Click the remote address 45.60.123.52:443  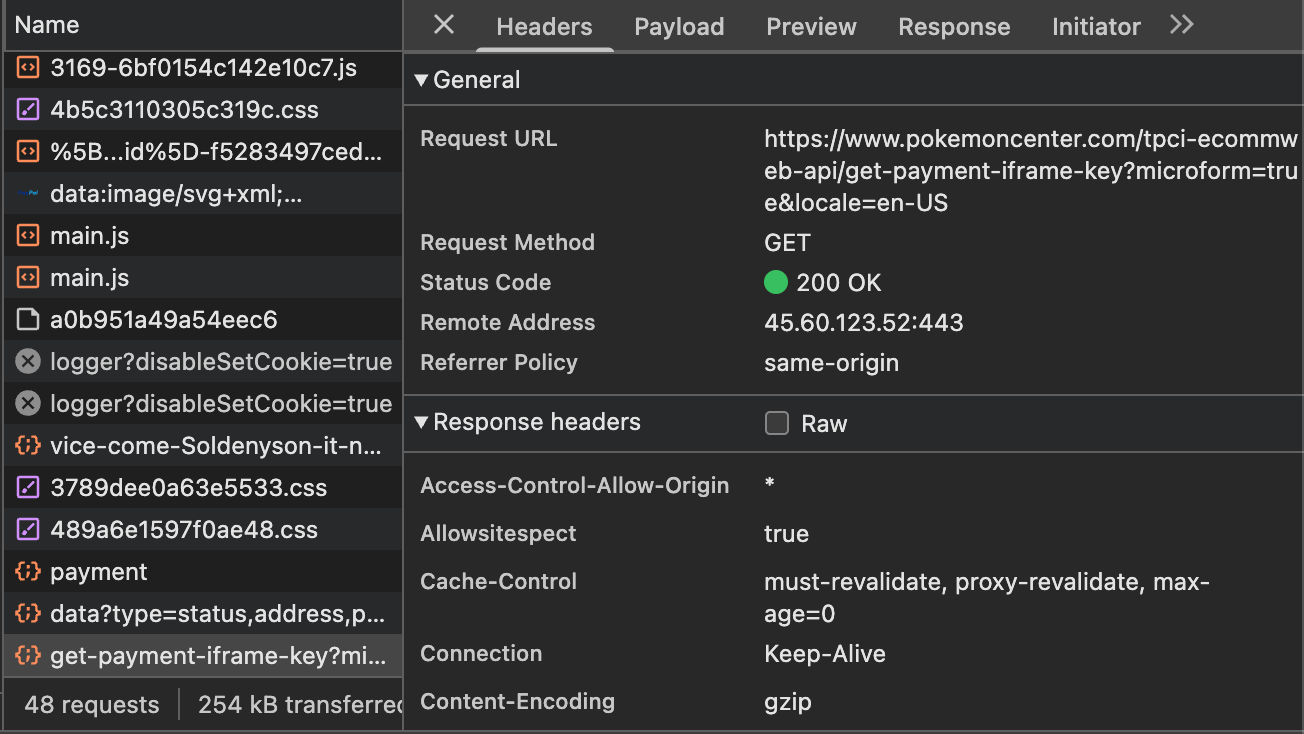[x=864, y=323]
